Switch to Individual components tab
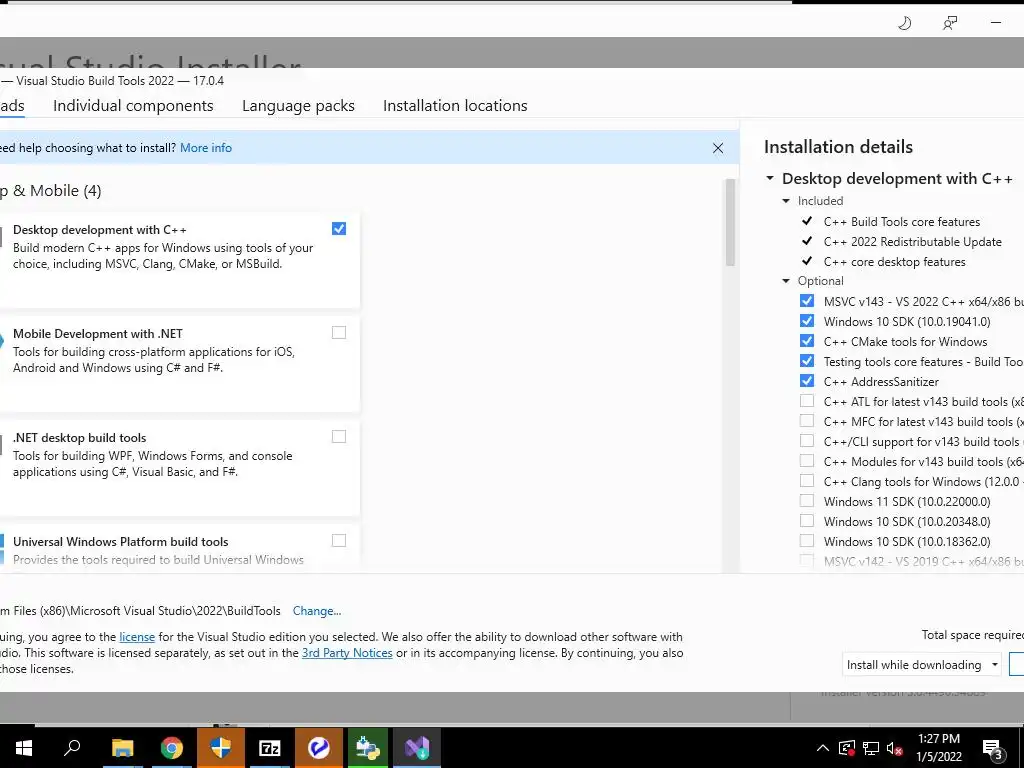This screenshot has width=1024, height=768. [x=133, y=106]
